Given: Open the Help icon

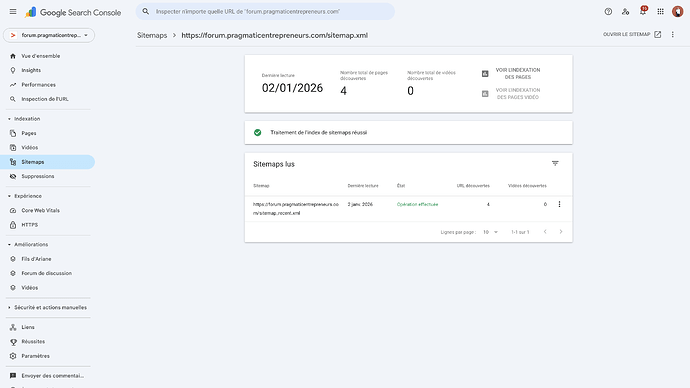Looking at the screenshot, I should point(608,12).
